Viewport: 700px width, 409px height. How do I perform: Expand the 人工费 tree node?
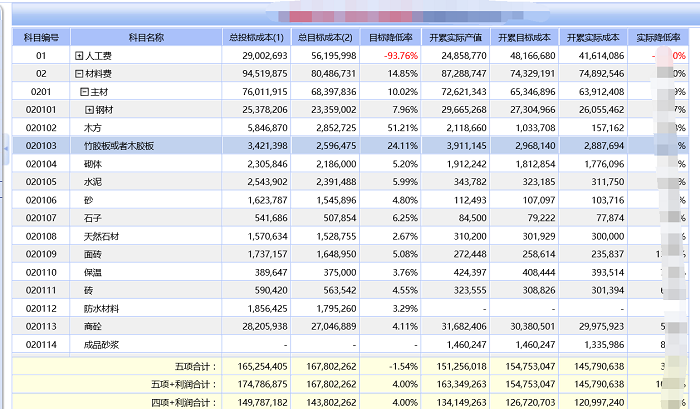coord(79,56)
